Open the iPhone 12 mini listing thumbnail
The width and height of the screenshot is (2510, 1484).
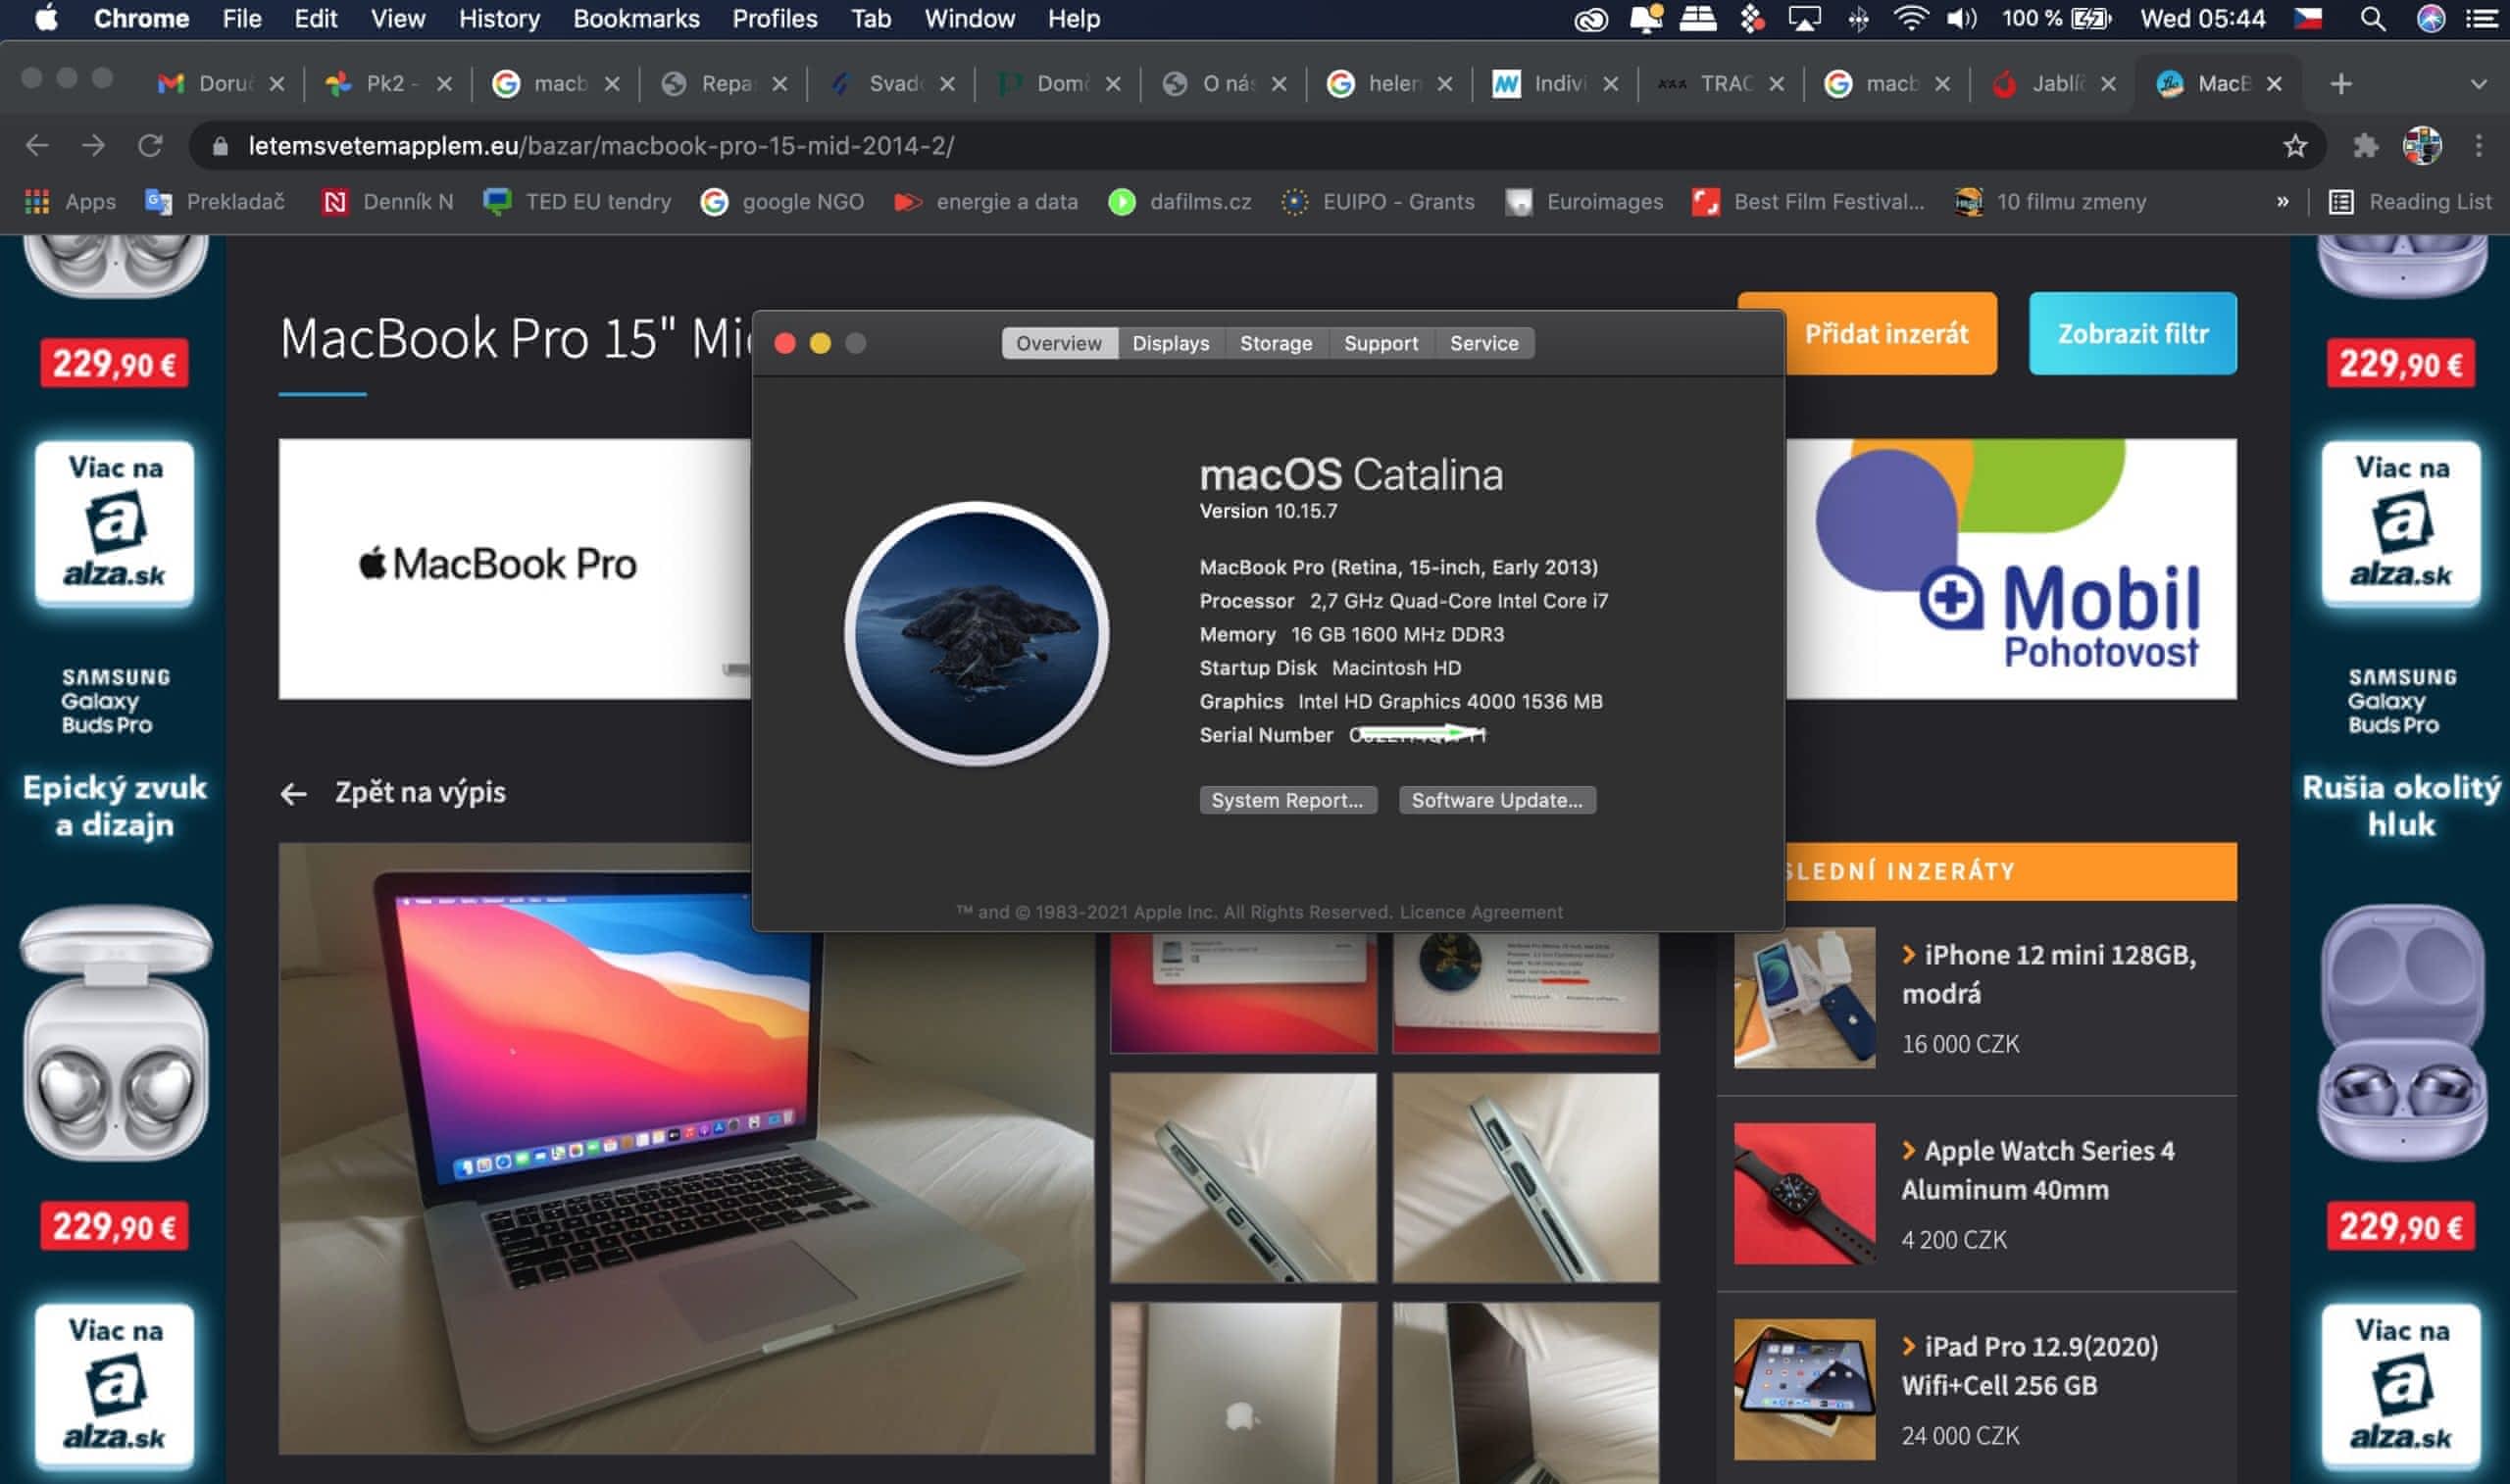pos(1804,997)
